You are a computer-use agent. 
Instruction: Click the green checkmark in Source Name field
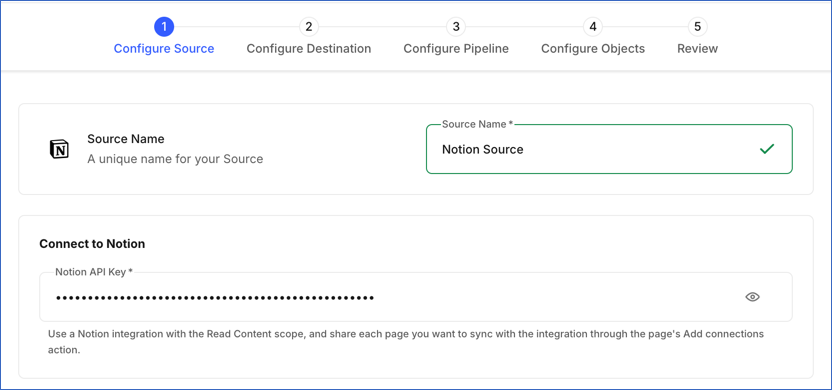click(x=767, y=149)
